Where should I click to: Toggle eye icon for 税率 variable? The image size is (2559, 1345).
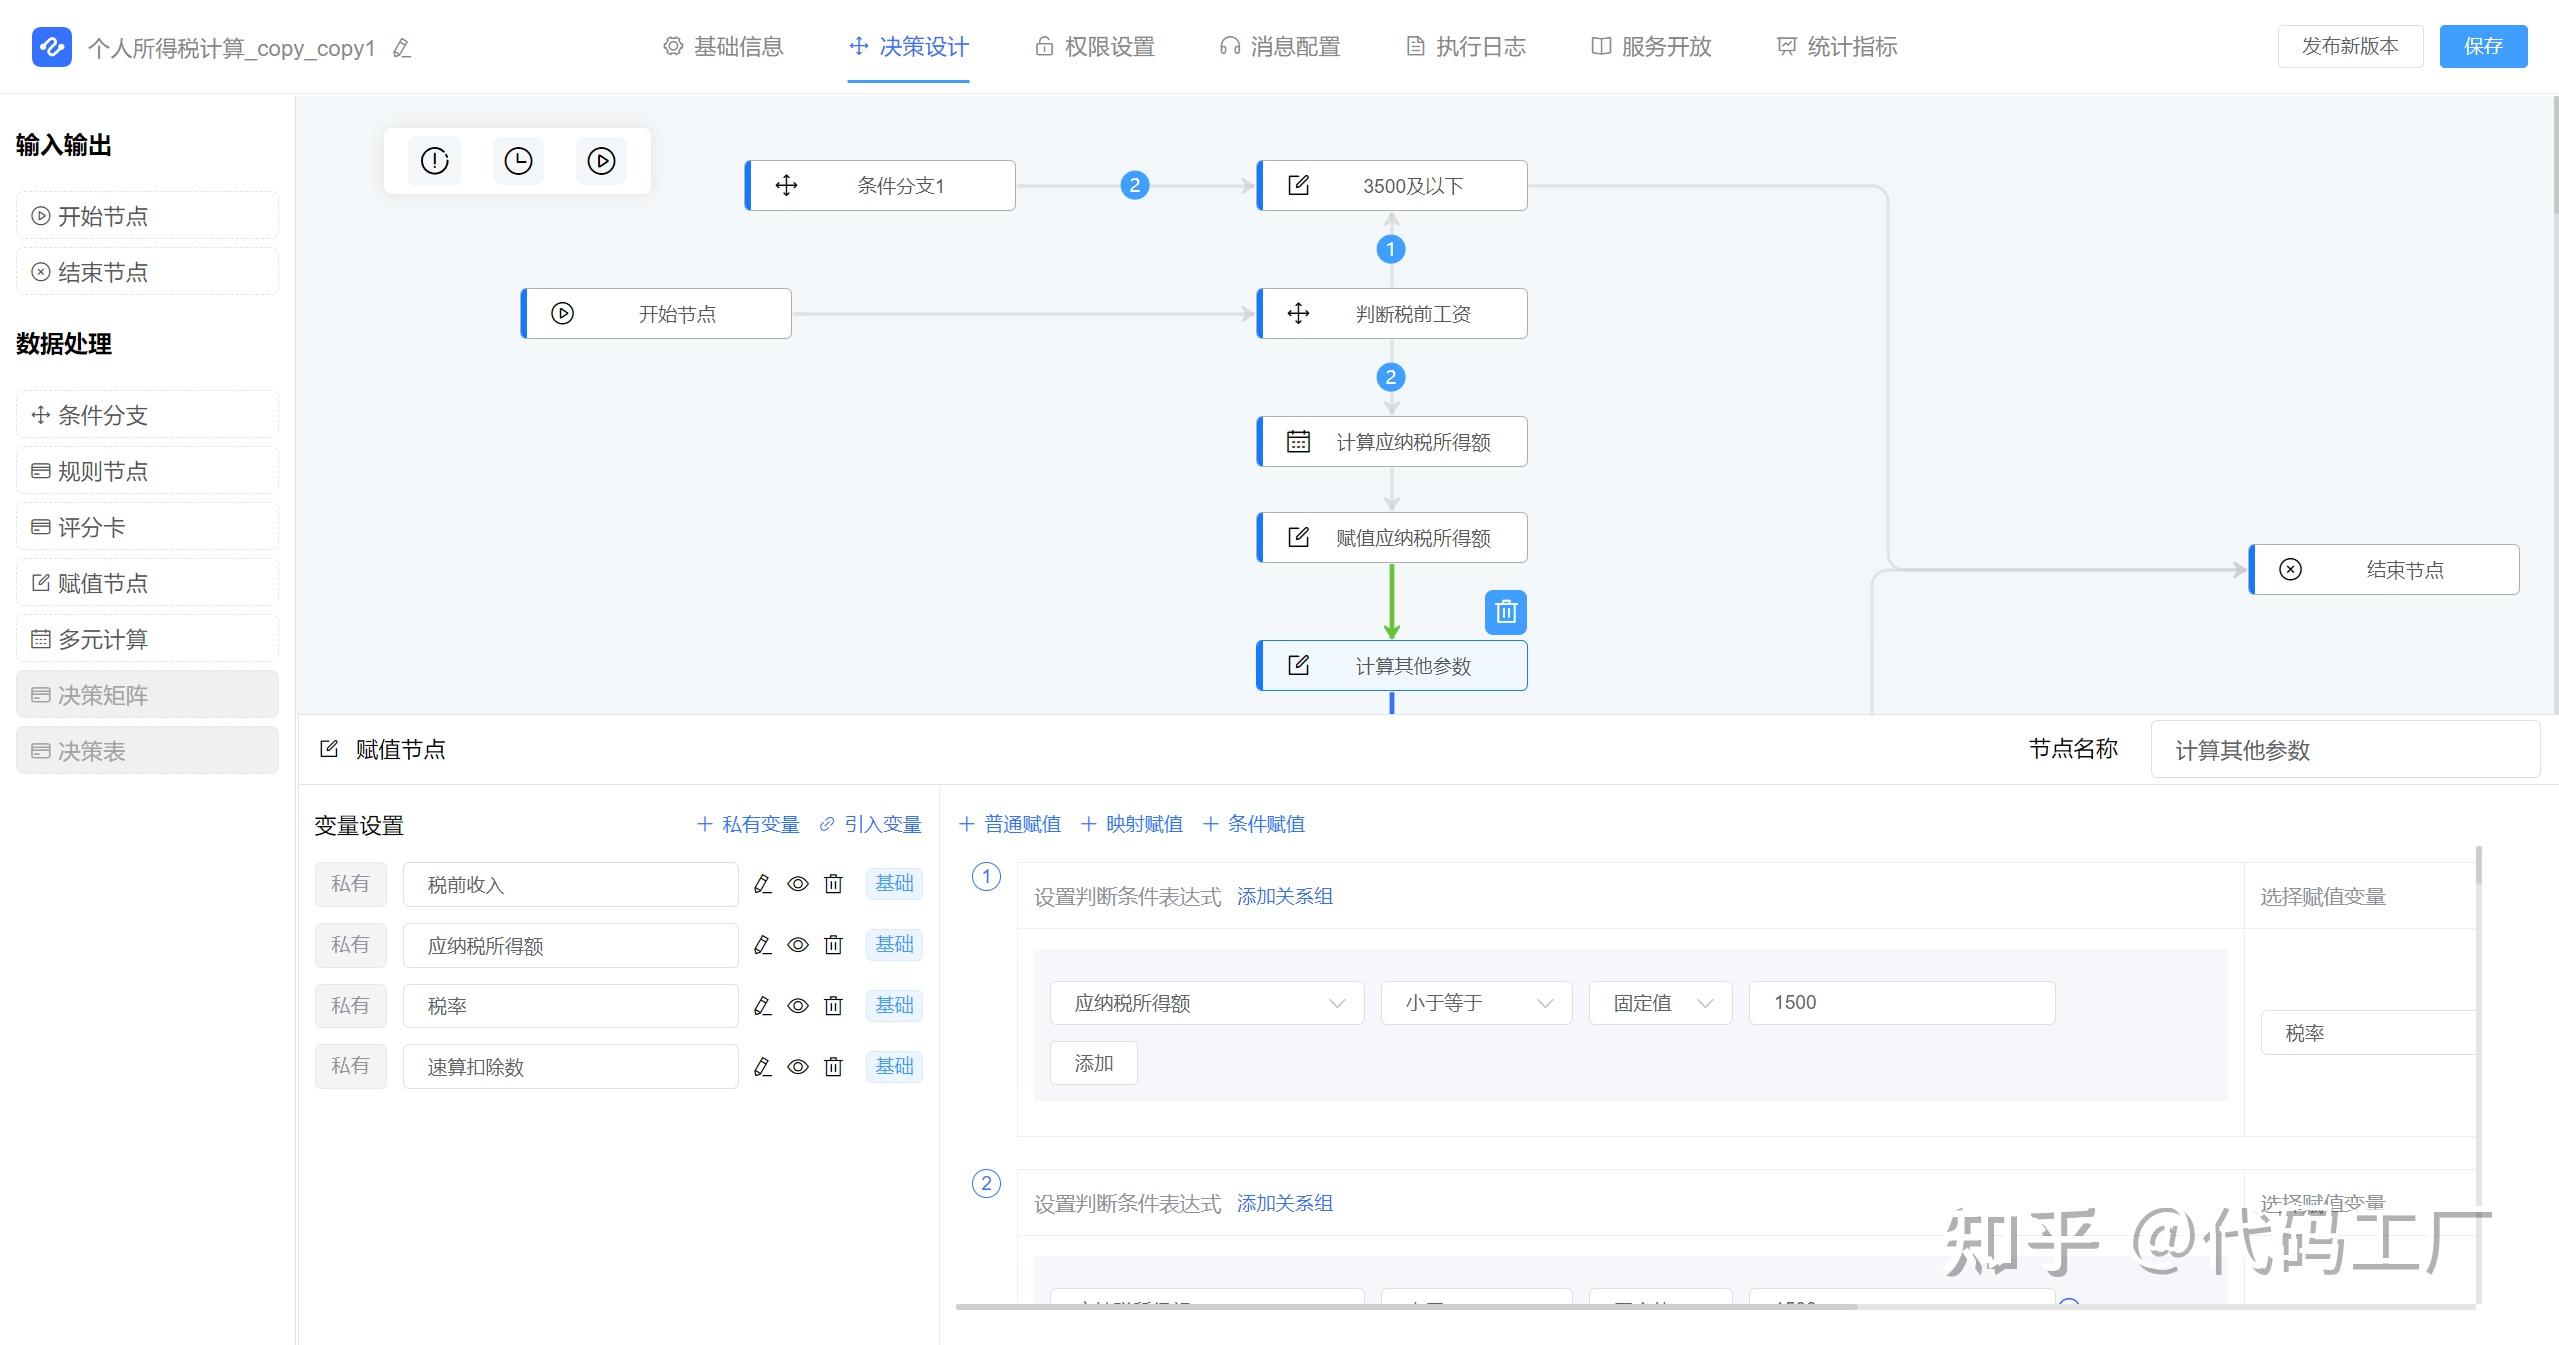pyautogui.click(x=797, y=1006)
